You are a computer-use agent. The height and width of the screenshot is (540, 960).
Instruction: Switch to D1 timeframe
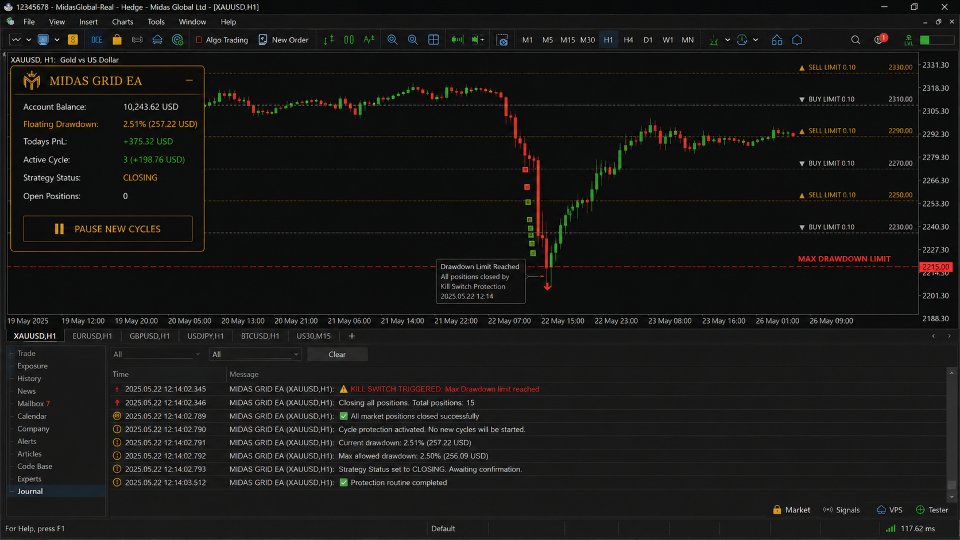[x=648, y=40]
